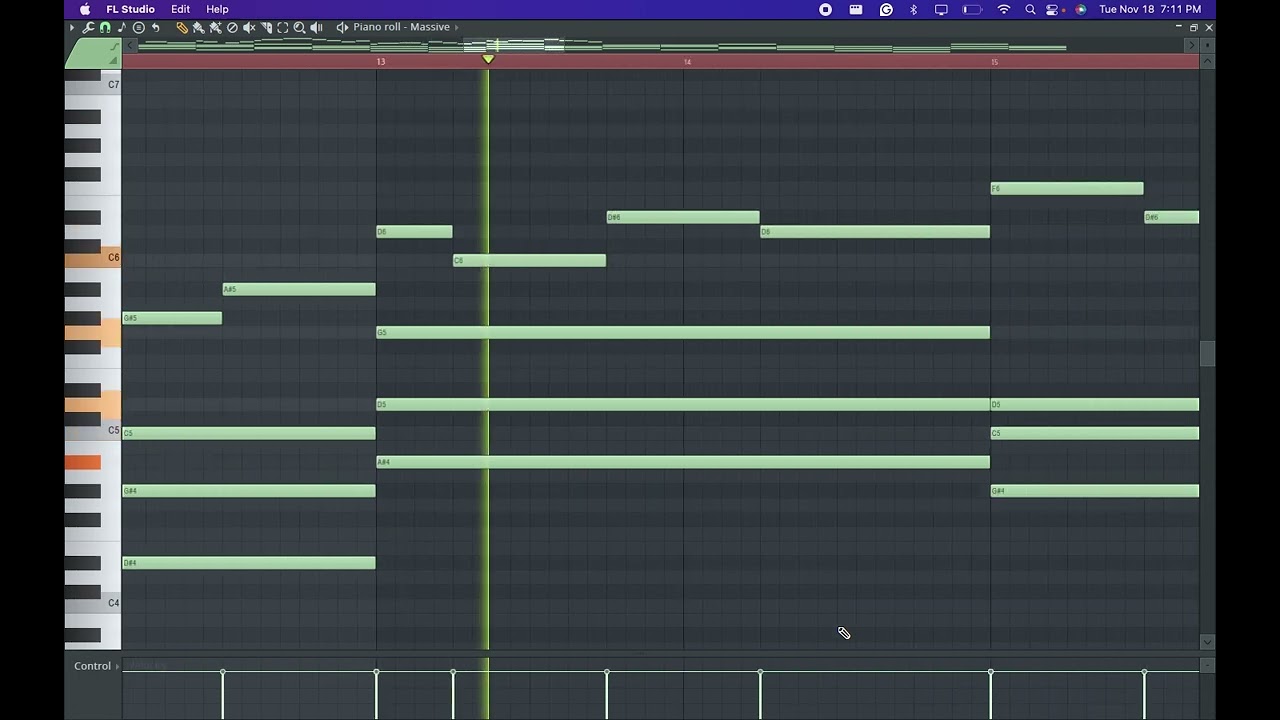This screenshot has height=720, width=1280.
Task: Click the playhead position marker on ruler
Action: tap(488, 60)
